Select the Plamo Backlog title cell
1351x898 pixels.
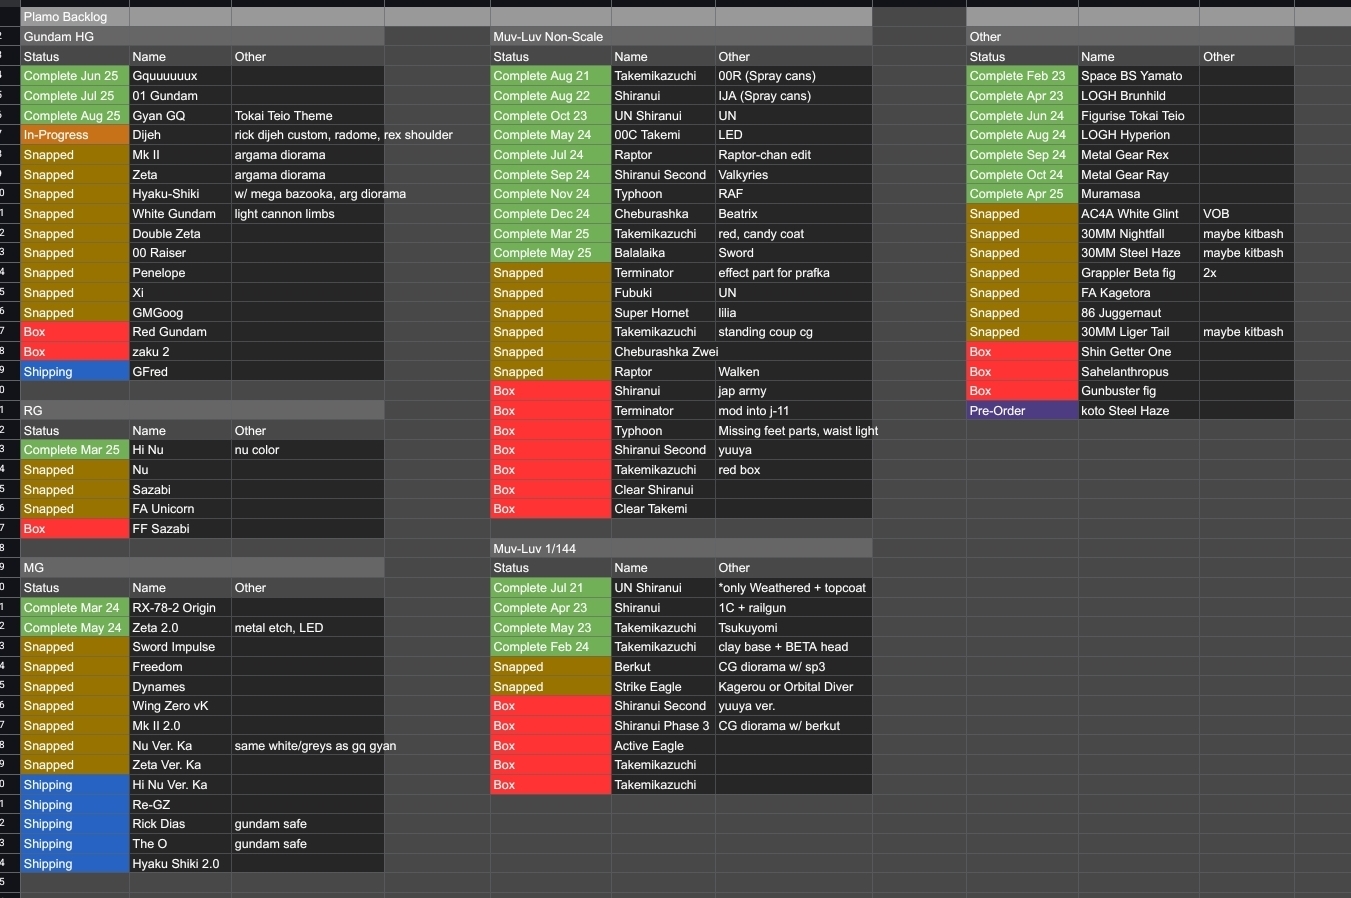coord(75,17)
